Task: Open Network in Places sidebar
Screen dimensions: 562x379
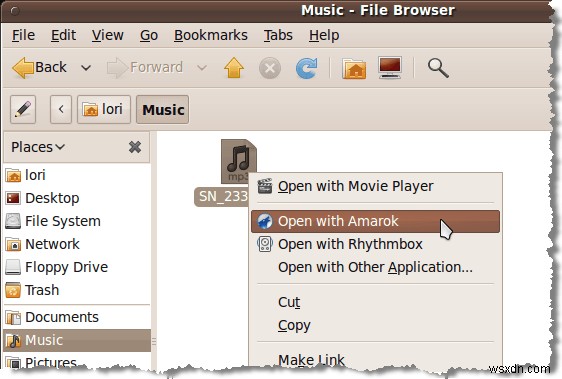Action: tap(77, 244)
